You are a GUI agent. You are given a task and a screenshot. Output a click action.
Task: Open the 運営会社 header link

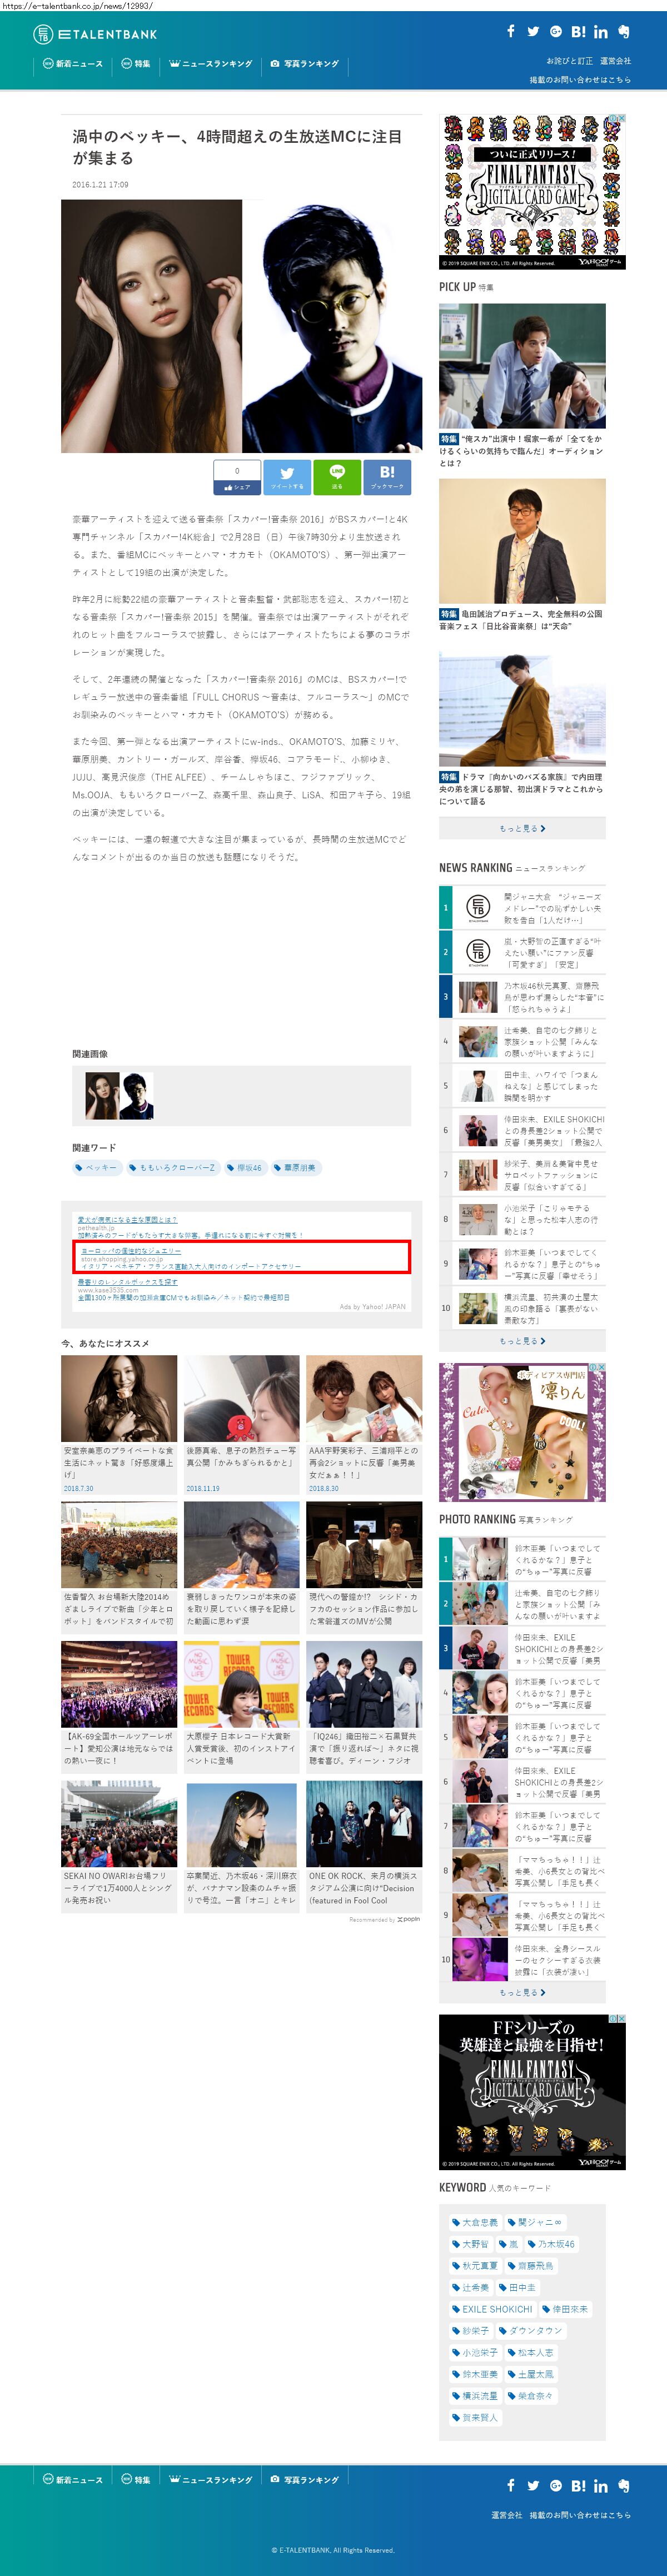[615, 61]
